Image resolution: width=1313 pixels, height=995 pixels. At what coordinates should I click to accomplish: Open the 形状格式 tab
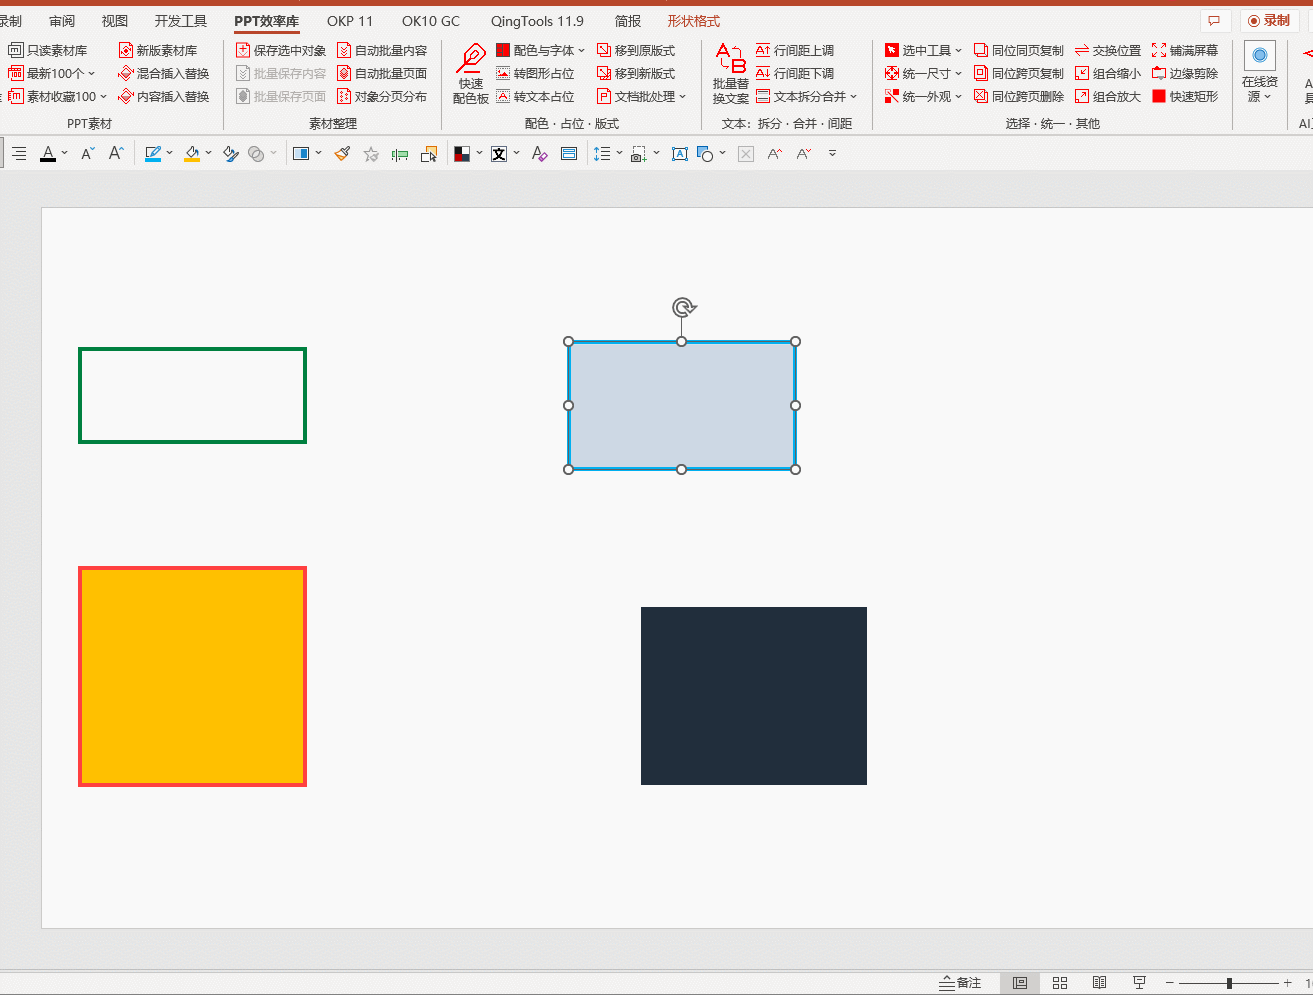coord(694,21)
